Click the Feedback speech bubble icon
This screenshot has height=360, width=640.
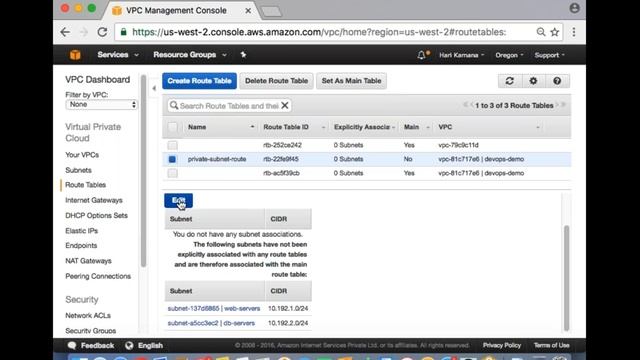tap(72, 345)
